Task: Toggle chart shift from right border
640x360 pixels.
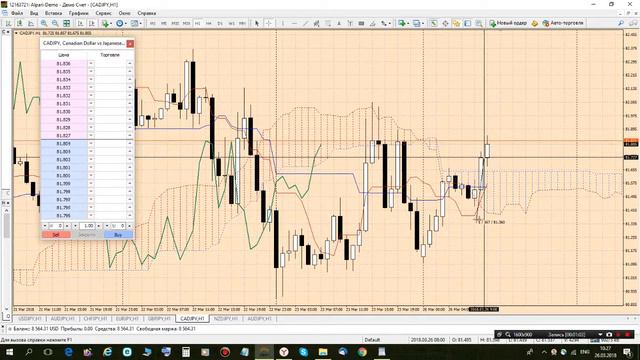Action: 91,23
